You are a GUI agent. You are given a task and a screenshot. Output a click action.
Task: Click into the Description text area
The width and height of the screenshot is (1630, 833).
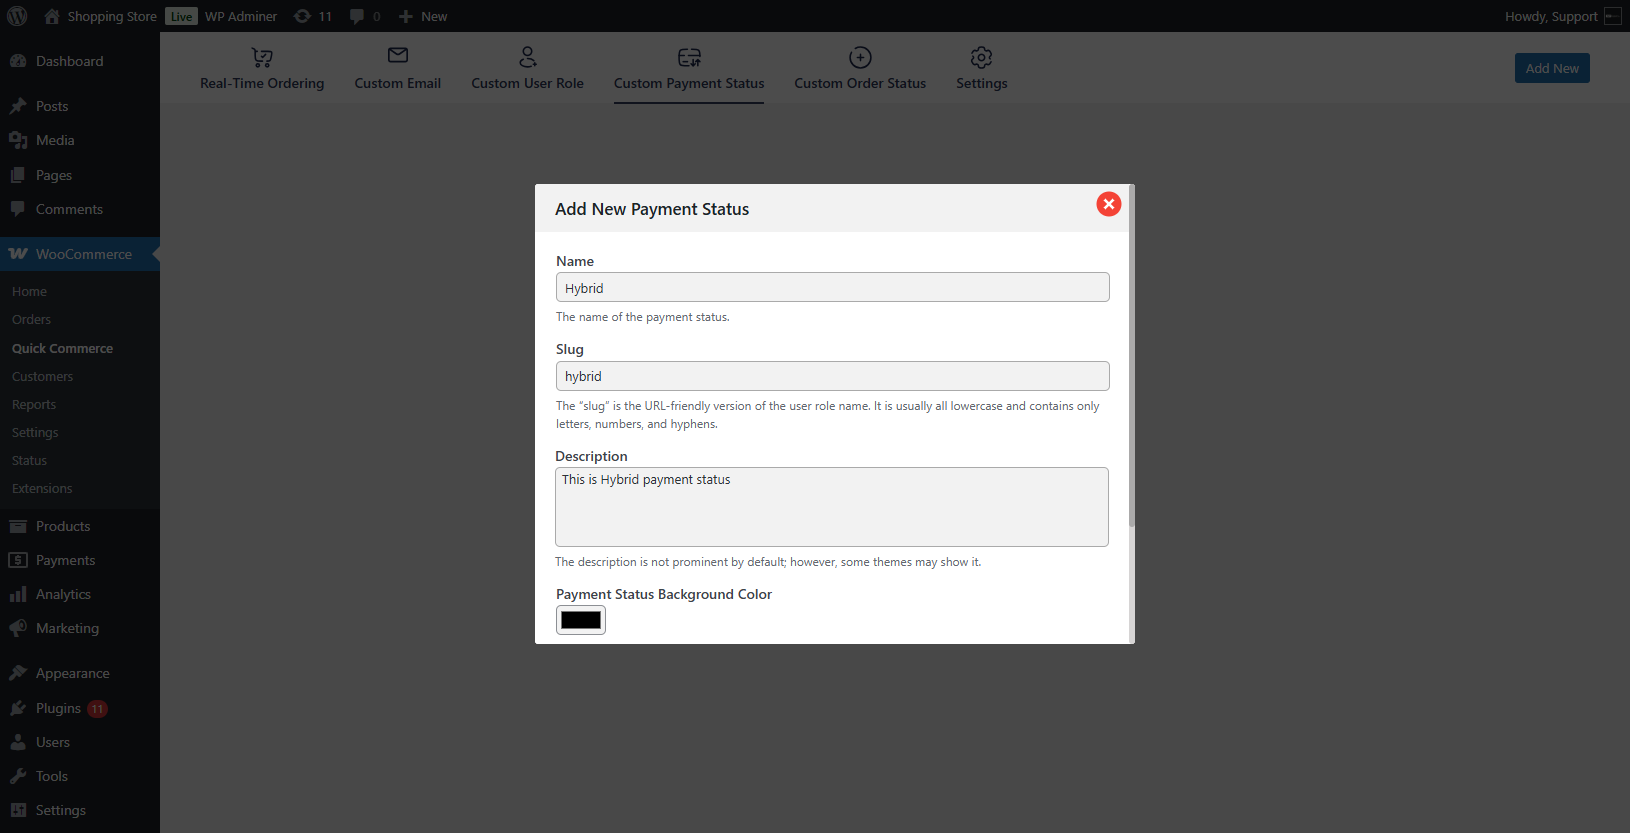832,507
